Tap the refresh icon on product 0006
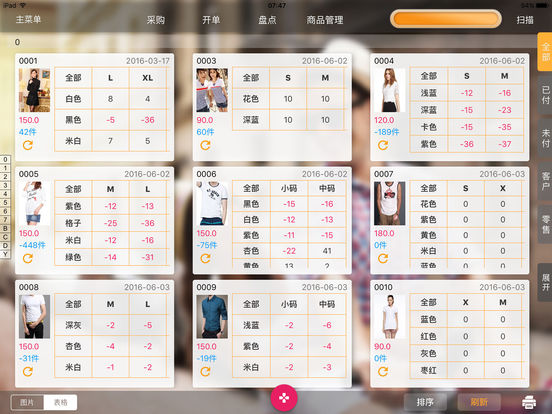The height and width of the screenshot is (414, 552). tap(205, 258)
